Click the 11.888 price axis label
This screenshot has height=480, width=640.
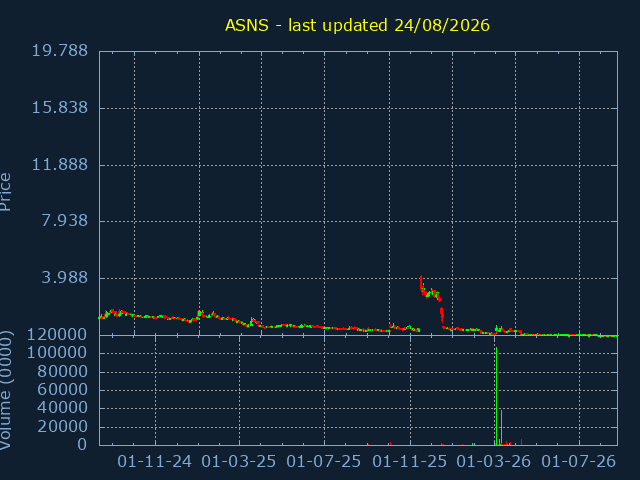[x=60, y=164]
